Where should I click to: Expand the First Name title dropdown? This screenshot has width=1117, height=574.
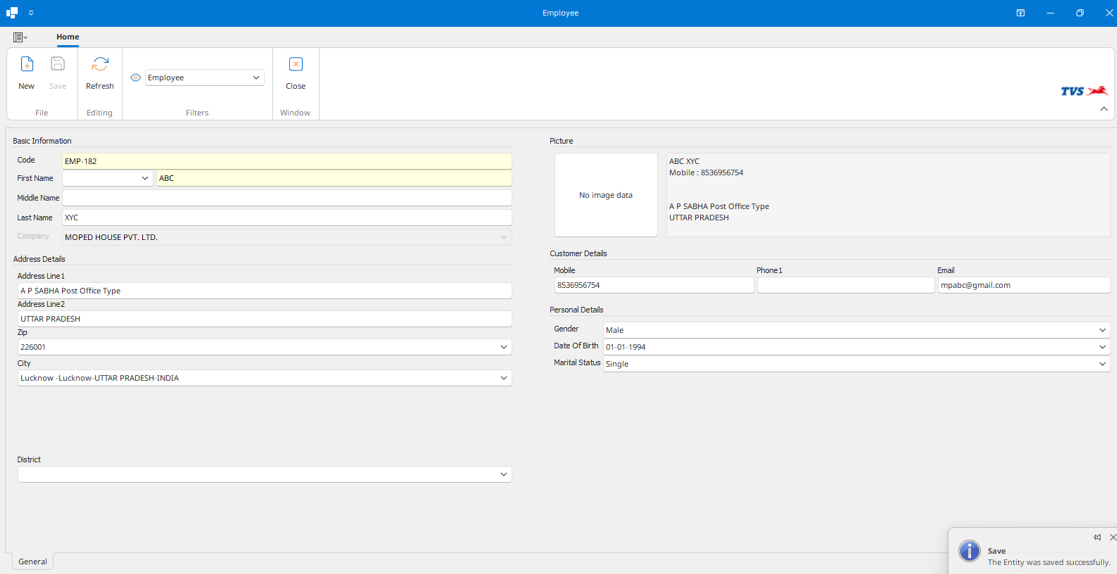pos(144,179)
